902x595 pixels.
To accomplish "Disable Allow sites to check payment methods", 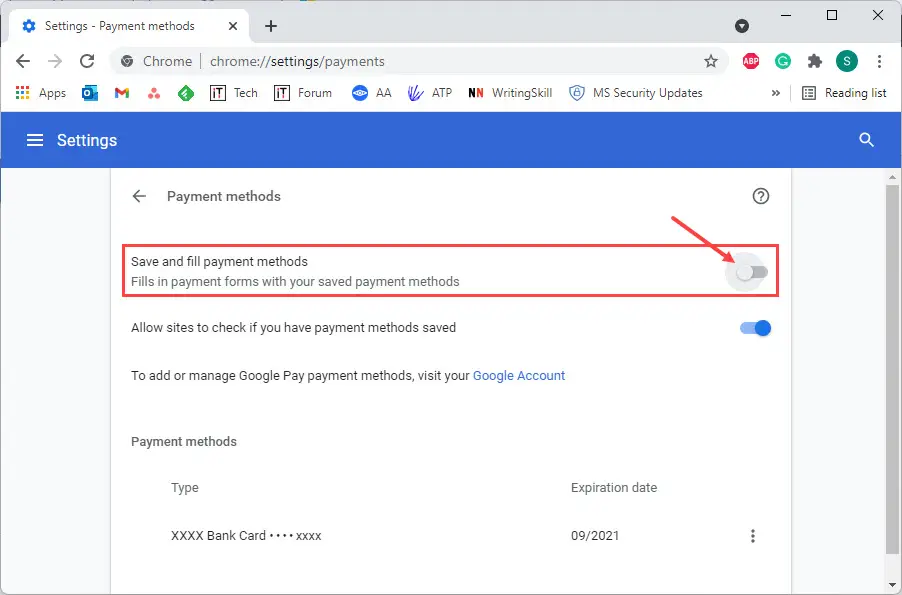I will coord(755,328).
